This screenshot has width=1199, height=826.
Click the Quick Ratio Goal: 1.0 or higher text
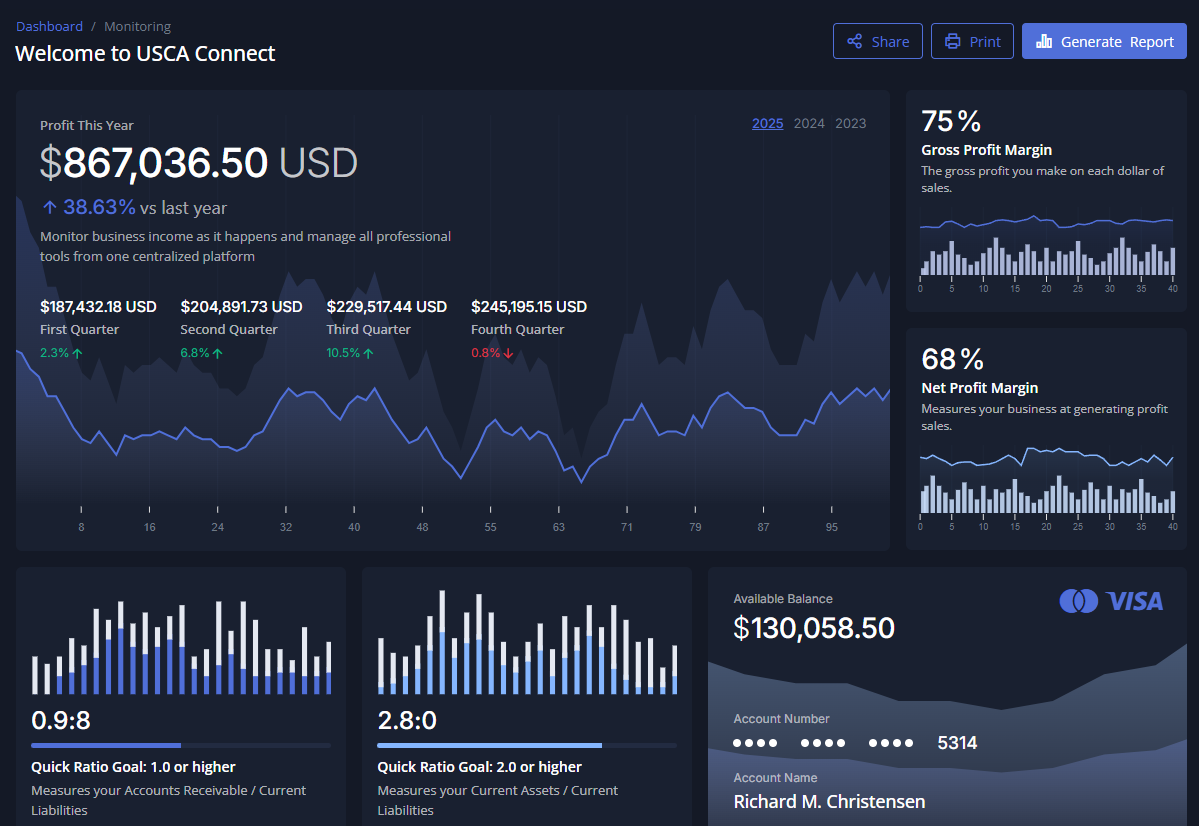[x=133, y=767]
